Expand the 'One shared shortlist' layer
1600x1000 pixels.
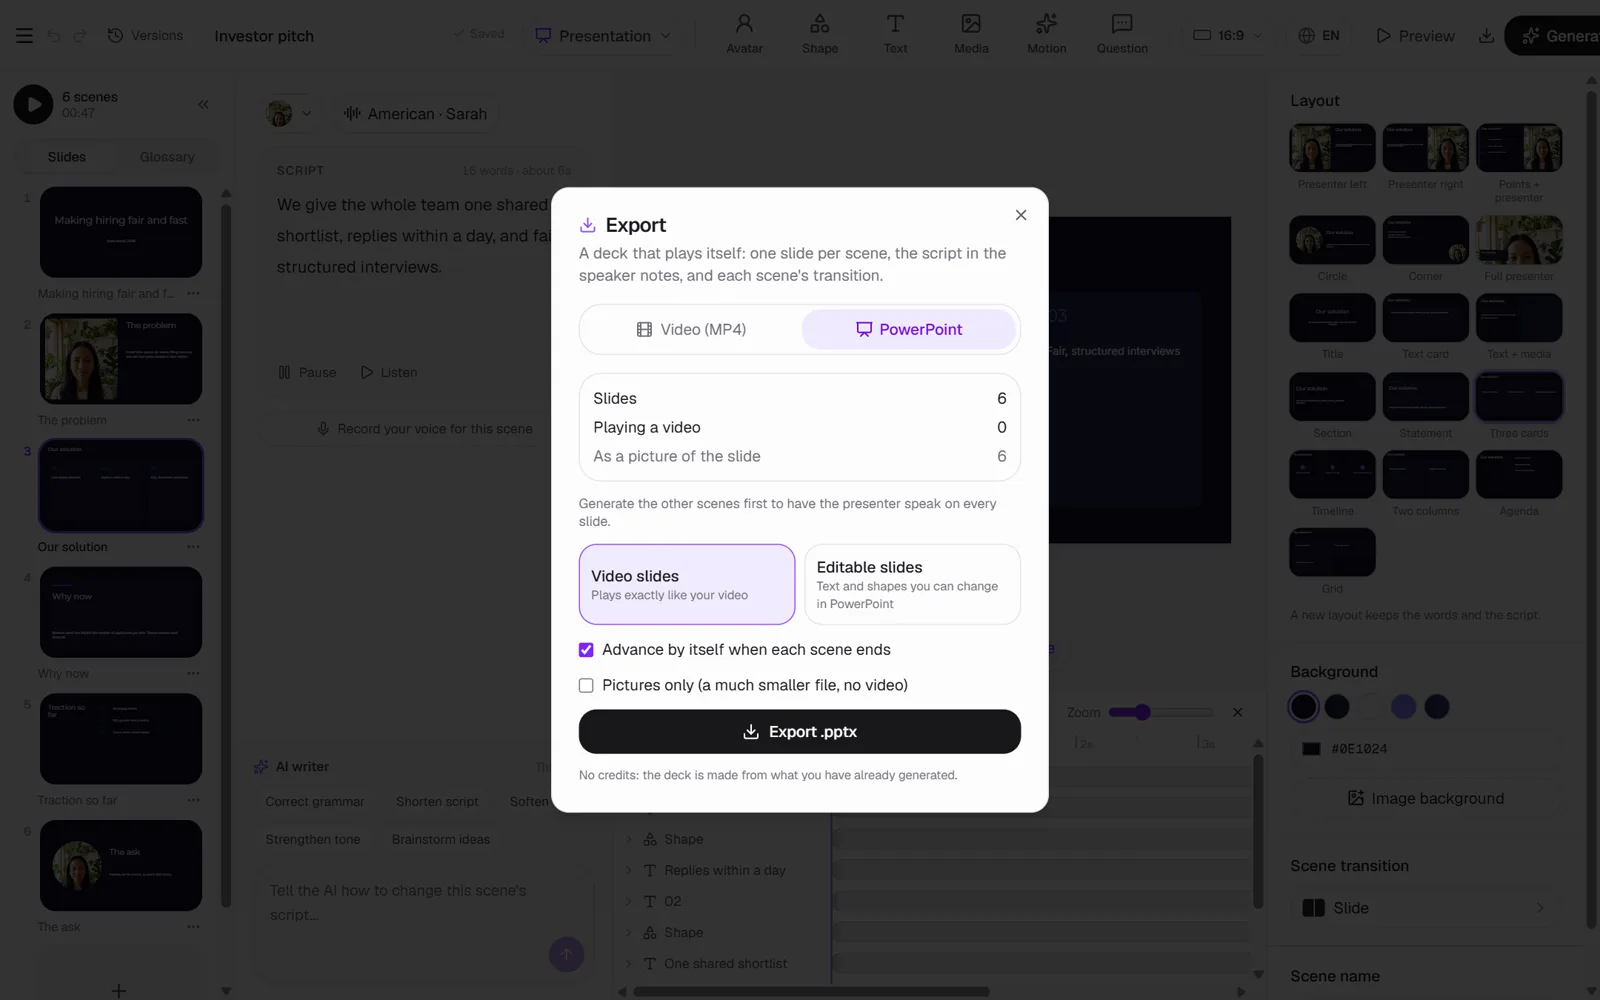(629, 963)
